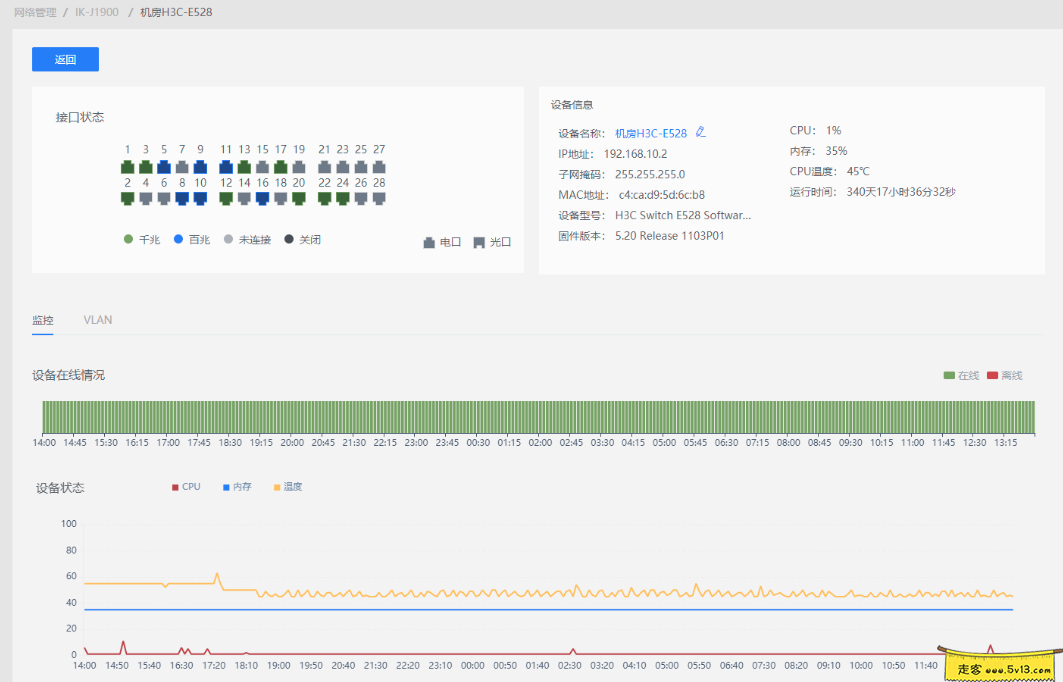The height and width of the screenshot is (682, 1063).
Task: Select port 13 icon in top row
Action: (x=244, y=167)
